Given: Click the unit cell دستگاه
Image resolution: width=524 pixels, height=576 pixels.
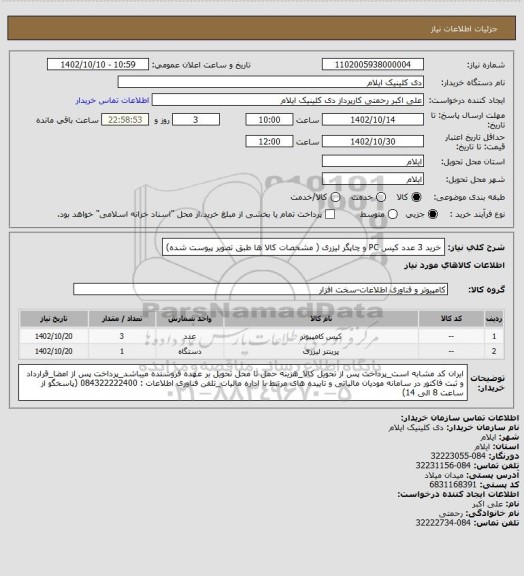Looking at the screenshot, I should [190, 352].
